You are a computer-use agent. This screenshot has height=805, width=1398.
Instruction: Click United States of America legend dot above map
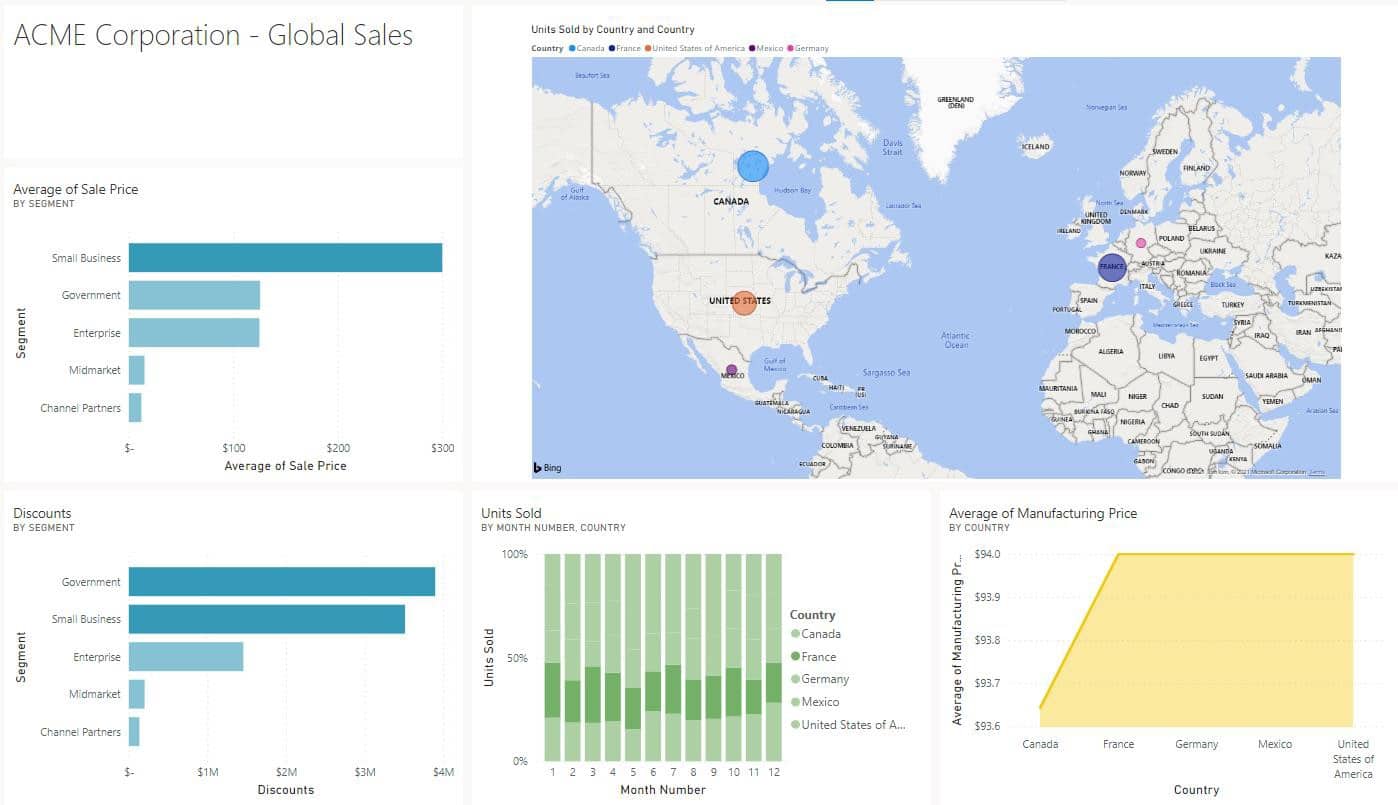click(x=648, y=48)
